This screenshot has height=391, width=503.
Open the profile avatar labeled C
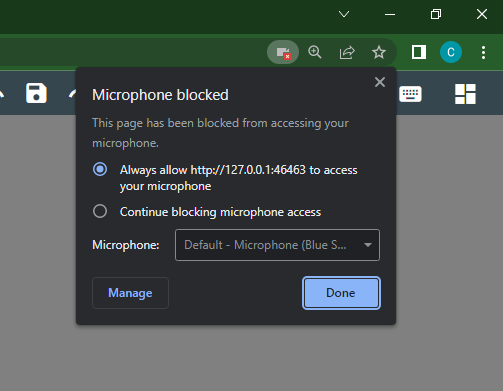pyautogui.click(x=451, y=52)
